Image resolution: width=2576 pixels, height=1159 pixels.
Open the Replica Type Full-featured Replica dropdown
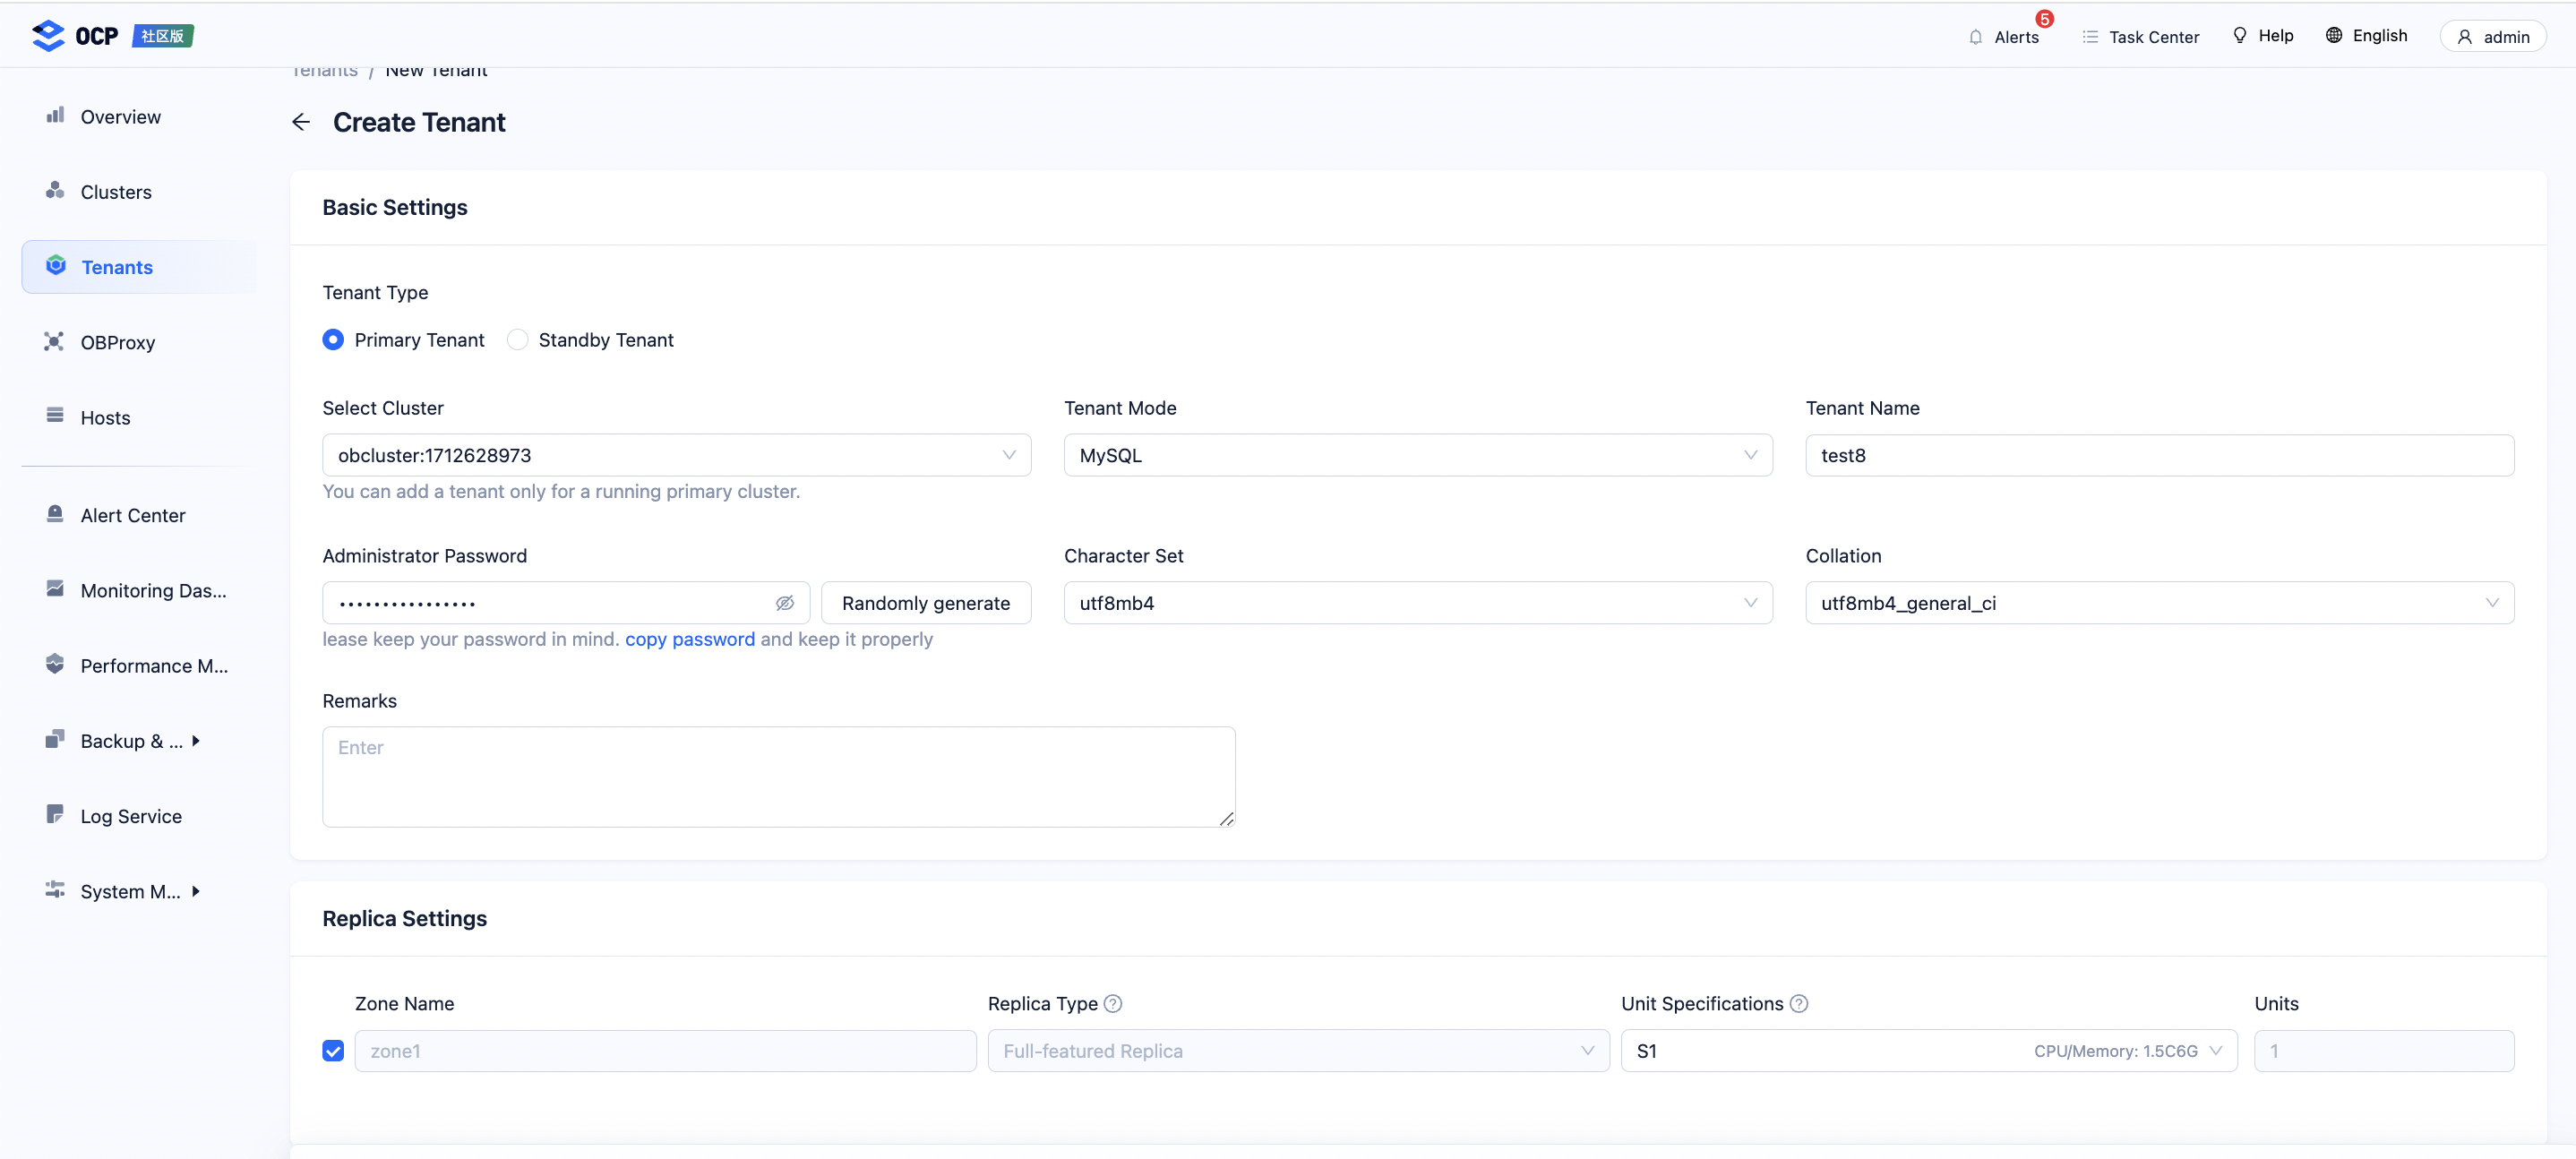(1299, 1051)
